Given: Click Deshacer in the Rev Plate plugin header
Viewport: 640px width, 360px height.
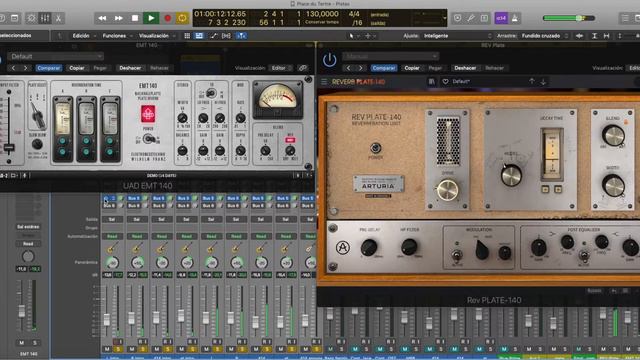Looking at the screenshot, I should (465, 68).
